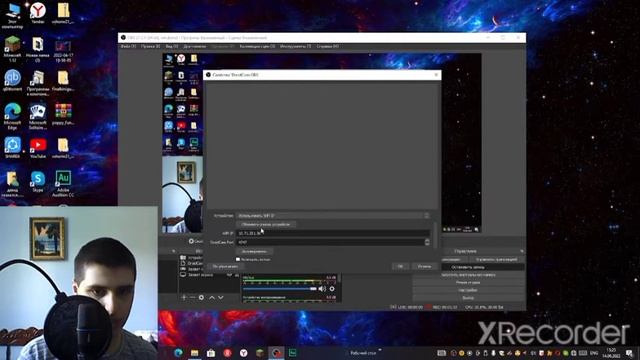Move source up with the up arrow icon
Viewport: 640px width, 360px height.
(212, 298)
